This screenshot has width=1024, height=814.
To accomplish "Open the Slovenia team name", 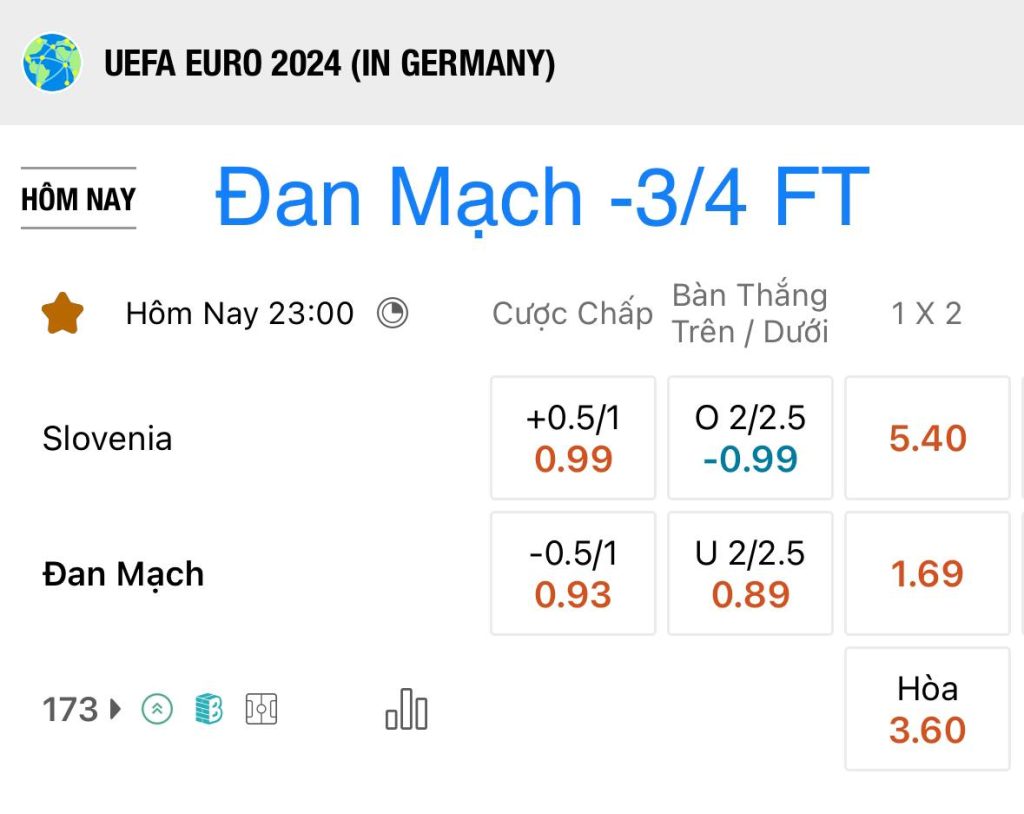I will pyautogui.click(x=107, y=438).
